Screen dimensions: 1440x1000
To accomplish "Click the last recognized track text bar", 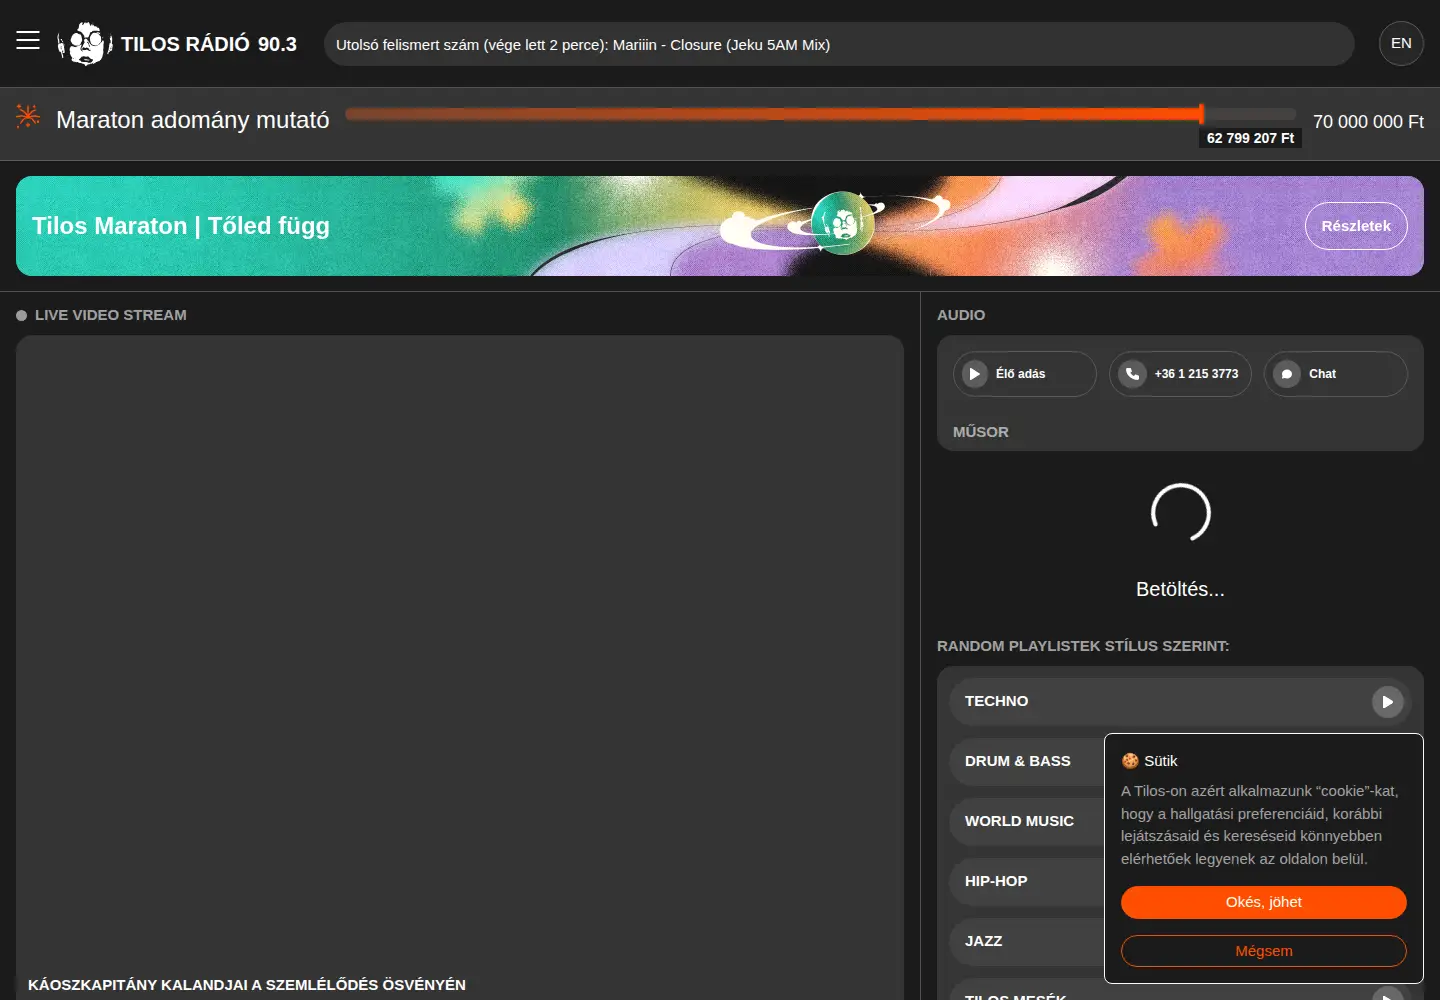I will 839,44.
